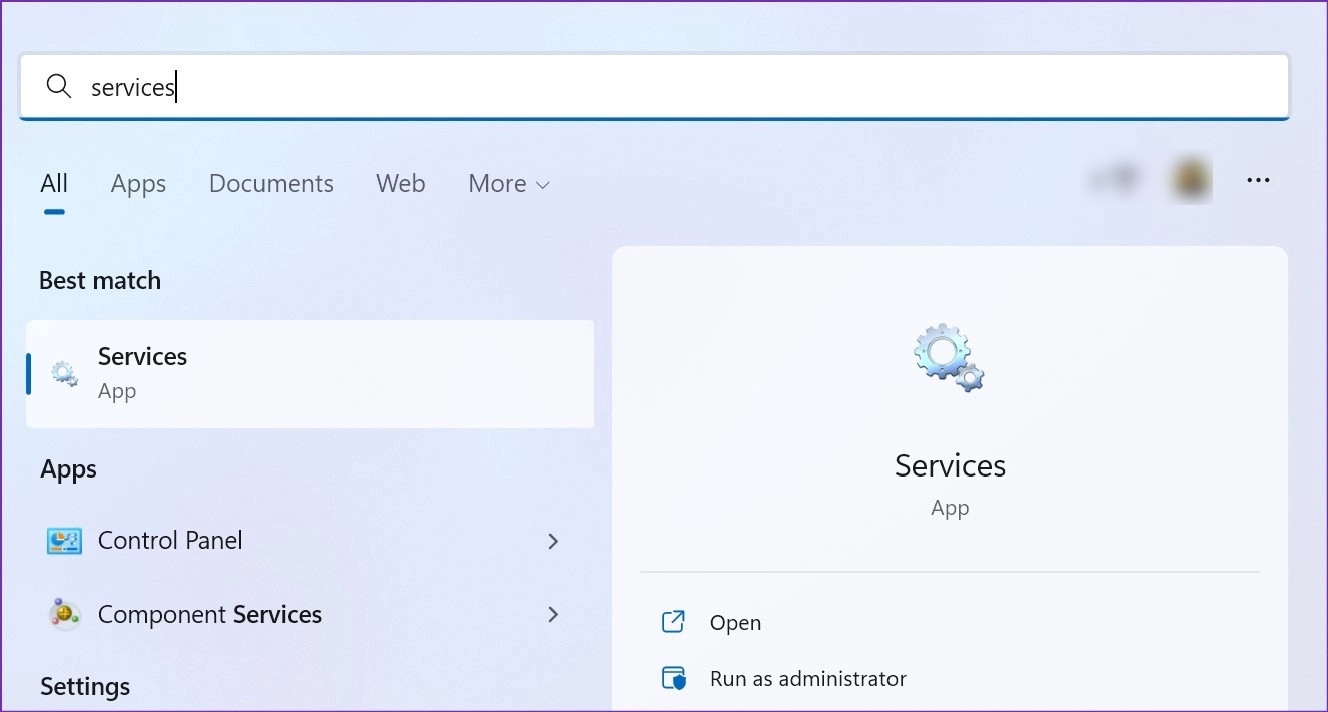Screen dimensions: 1328x712
Task: Expand Control Panel options with its chevron
Action: 553,540
